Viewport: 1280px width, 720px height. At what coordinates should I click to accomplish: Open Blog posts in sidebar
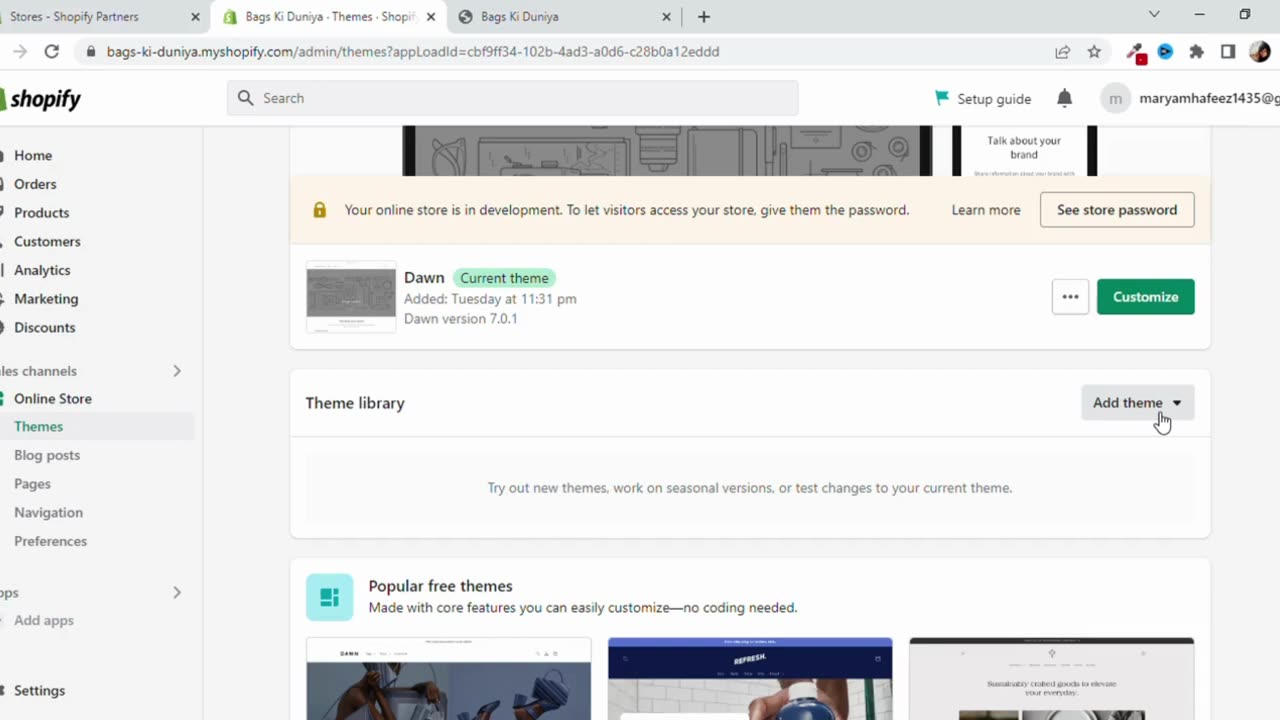[x=47, y=455]
